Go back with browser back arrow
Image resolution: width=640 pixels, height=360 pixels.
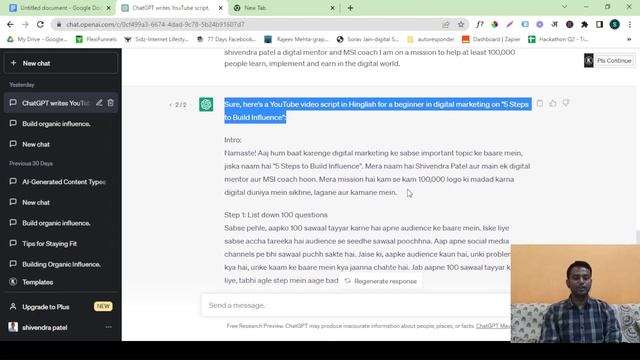(11, 24)
